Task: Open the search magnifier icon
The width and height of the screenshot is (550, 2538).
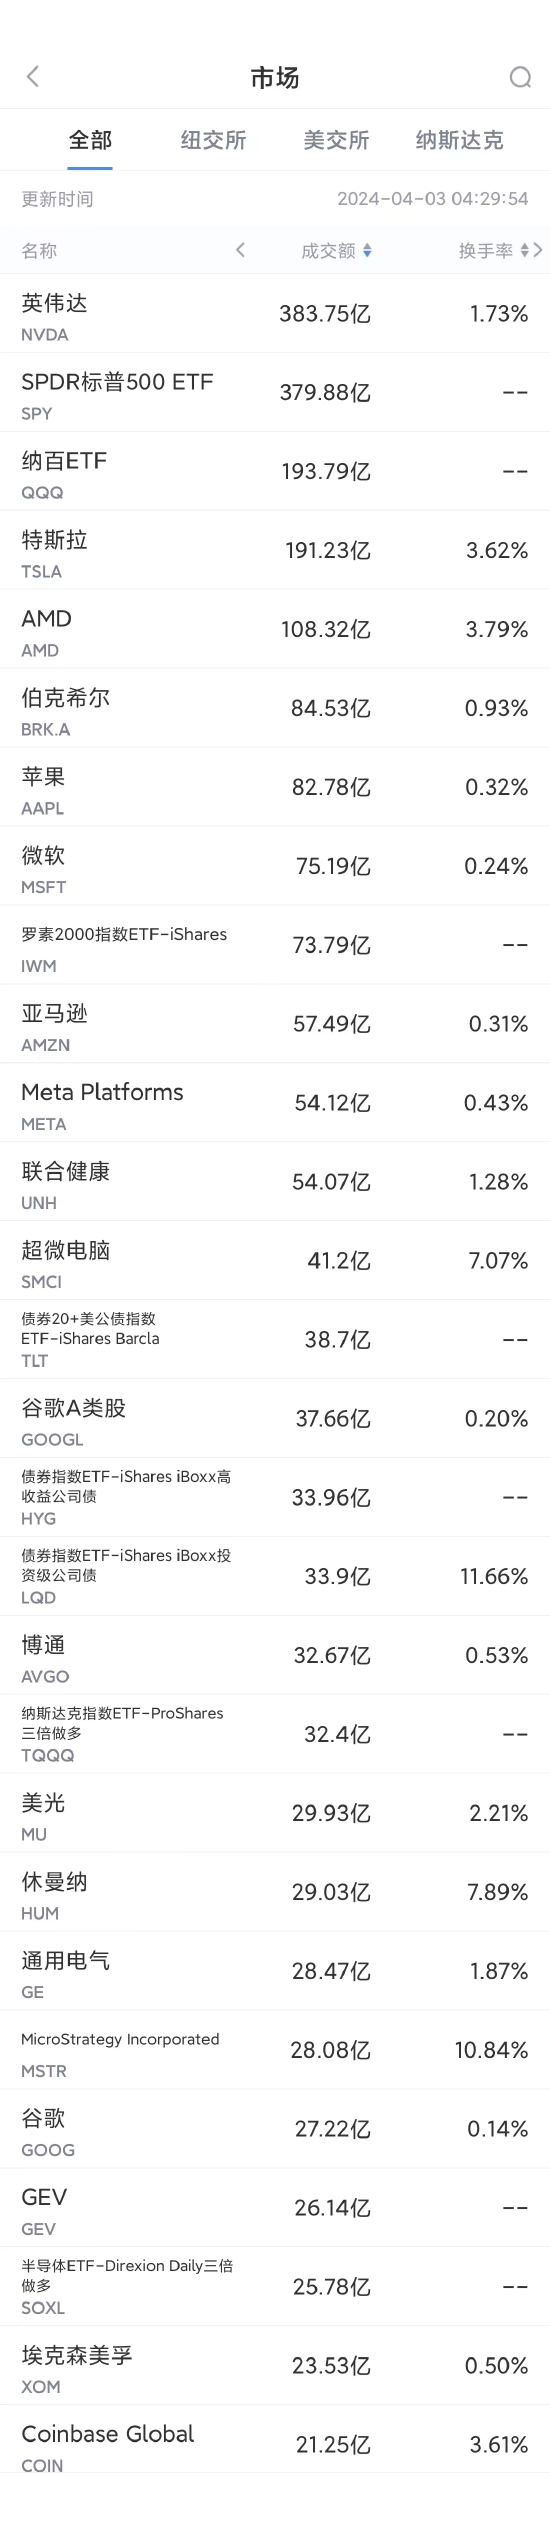Action: (x=520, y=77)
